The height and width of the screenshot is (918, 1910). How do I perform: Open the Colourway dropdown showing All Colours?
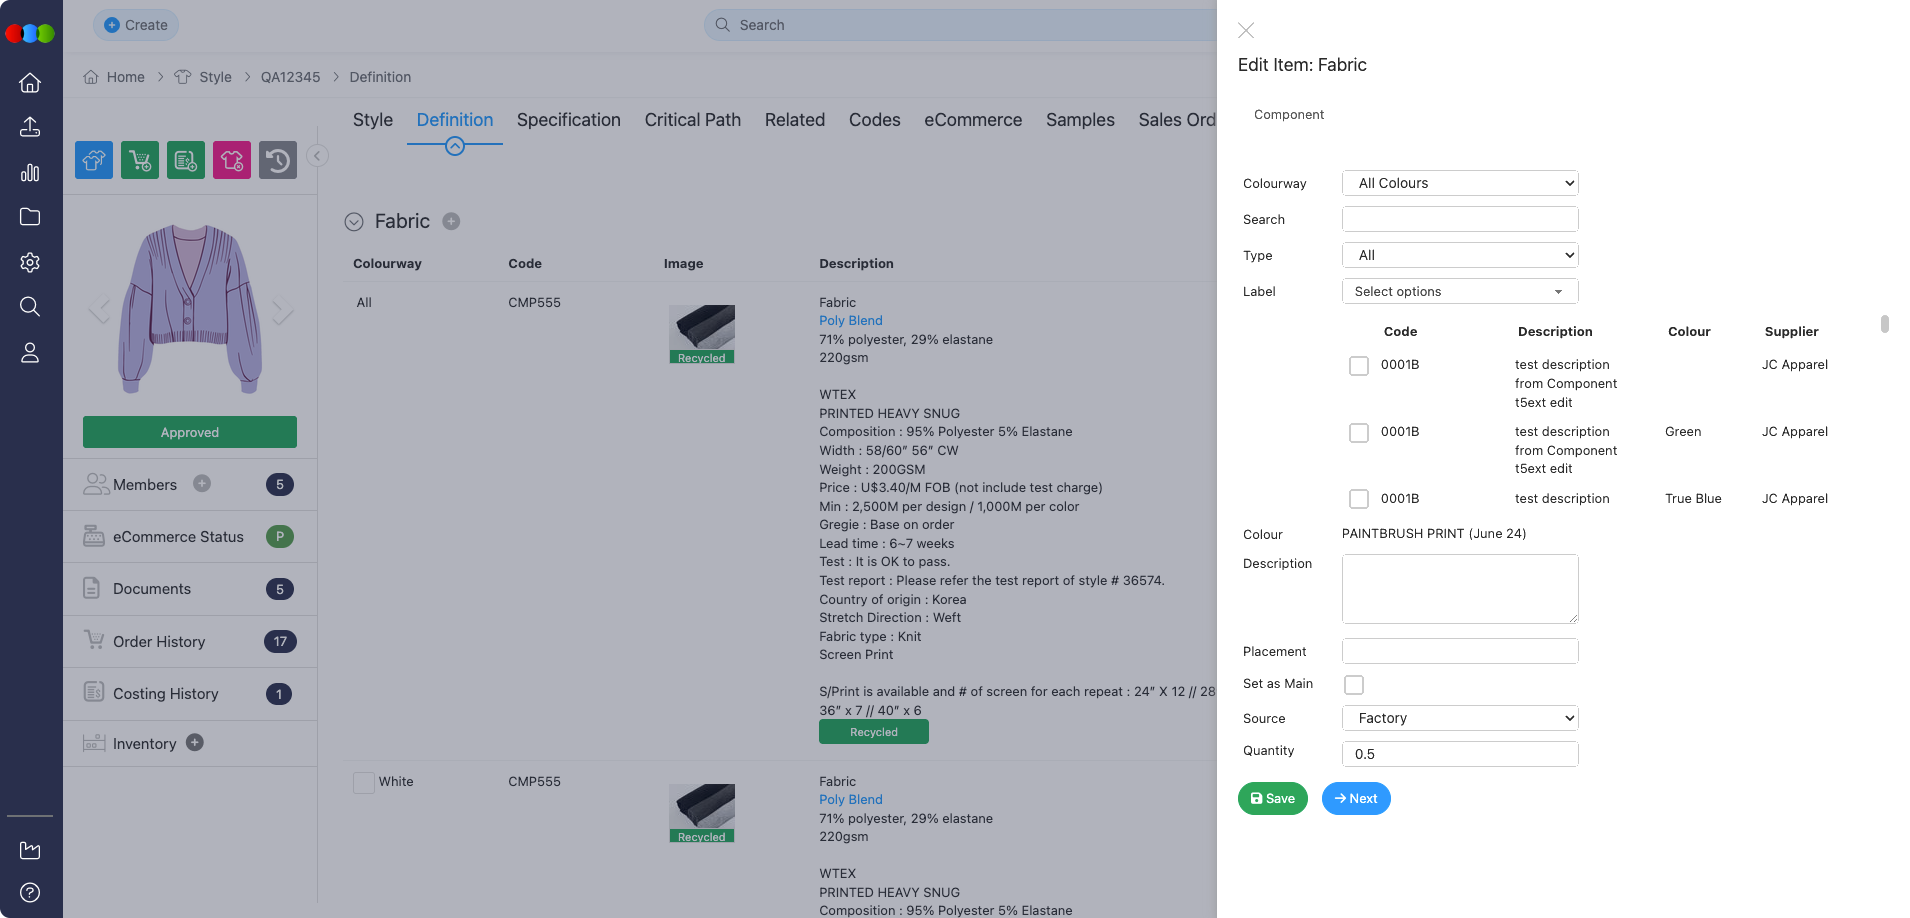coord(1460,183)
